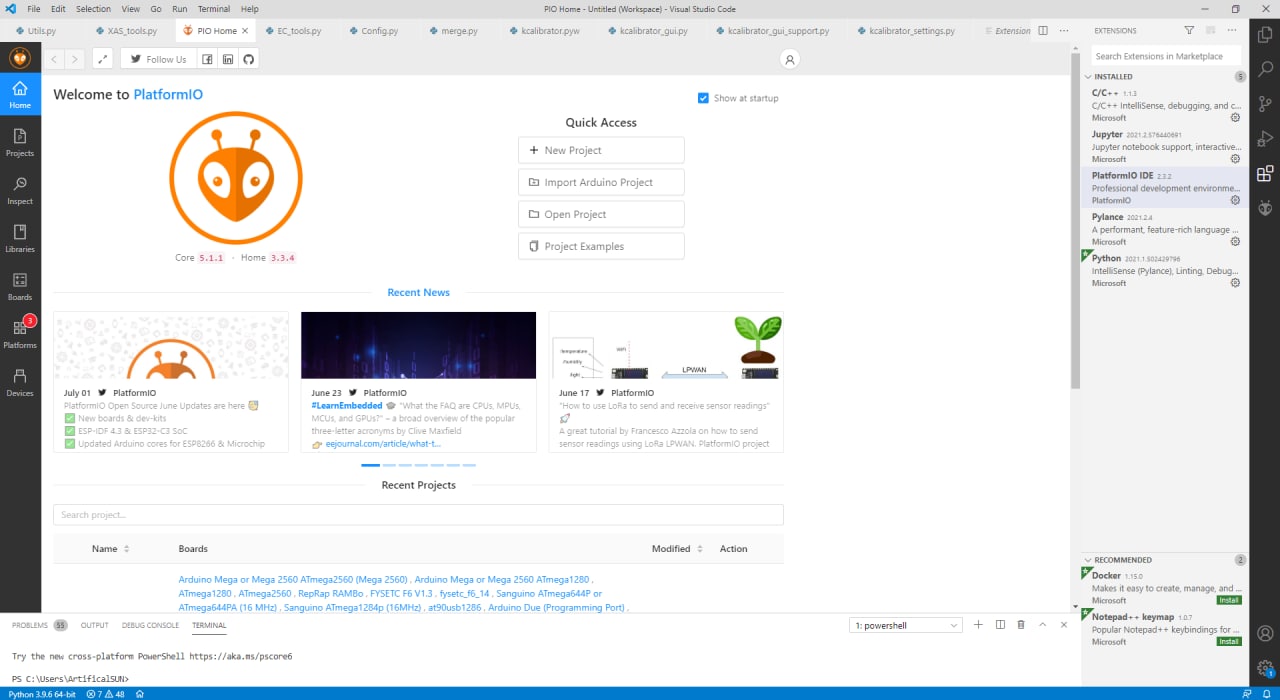The height and width of the screenshot is (700, 1280).
Task: Maximize the terminal panel with the chevron
Action: point(1042,625)
